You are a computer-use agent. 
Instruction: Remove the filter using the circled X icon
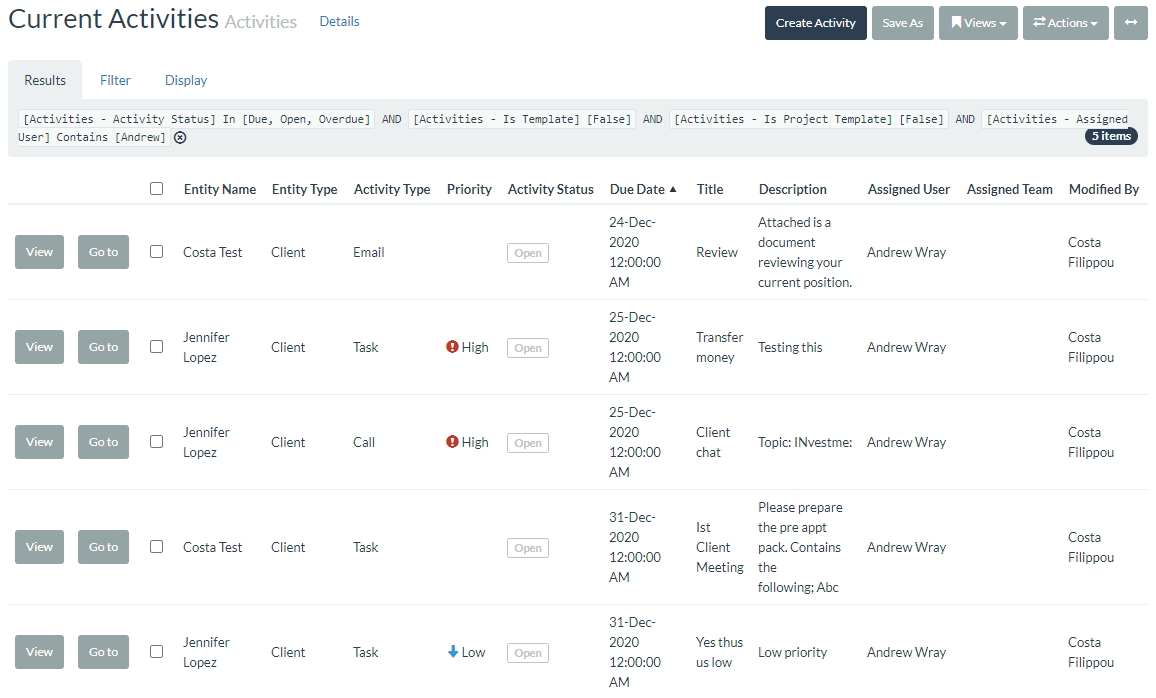click(180, 137)
